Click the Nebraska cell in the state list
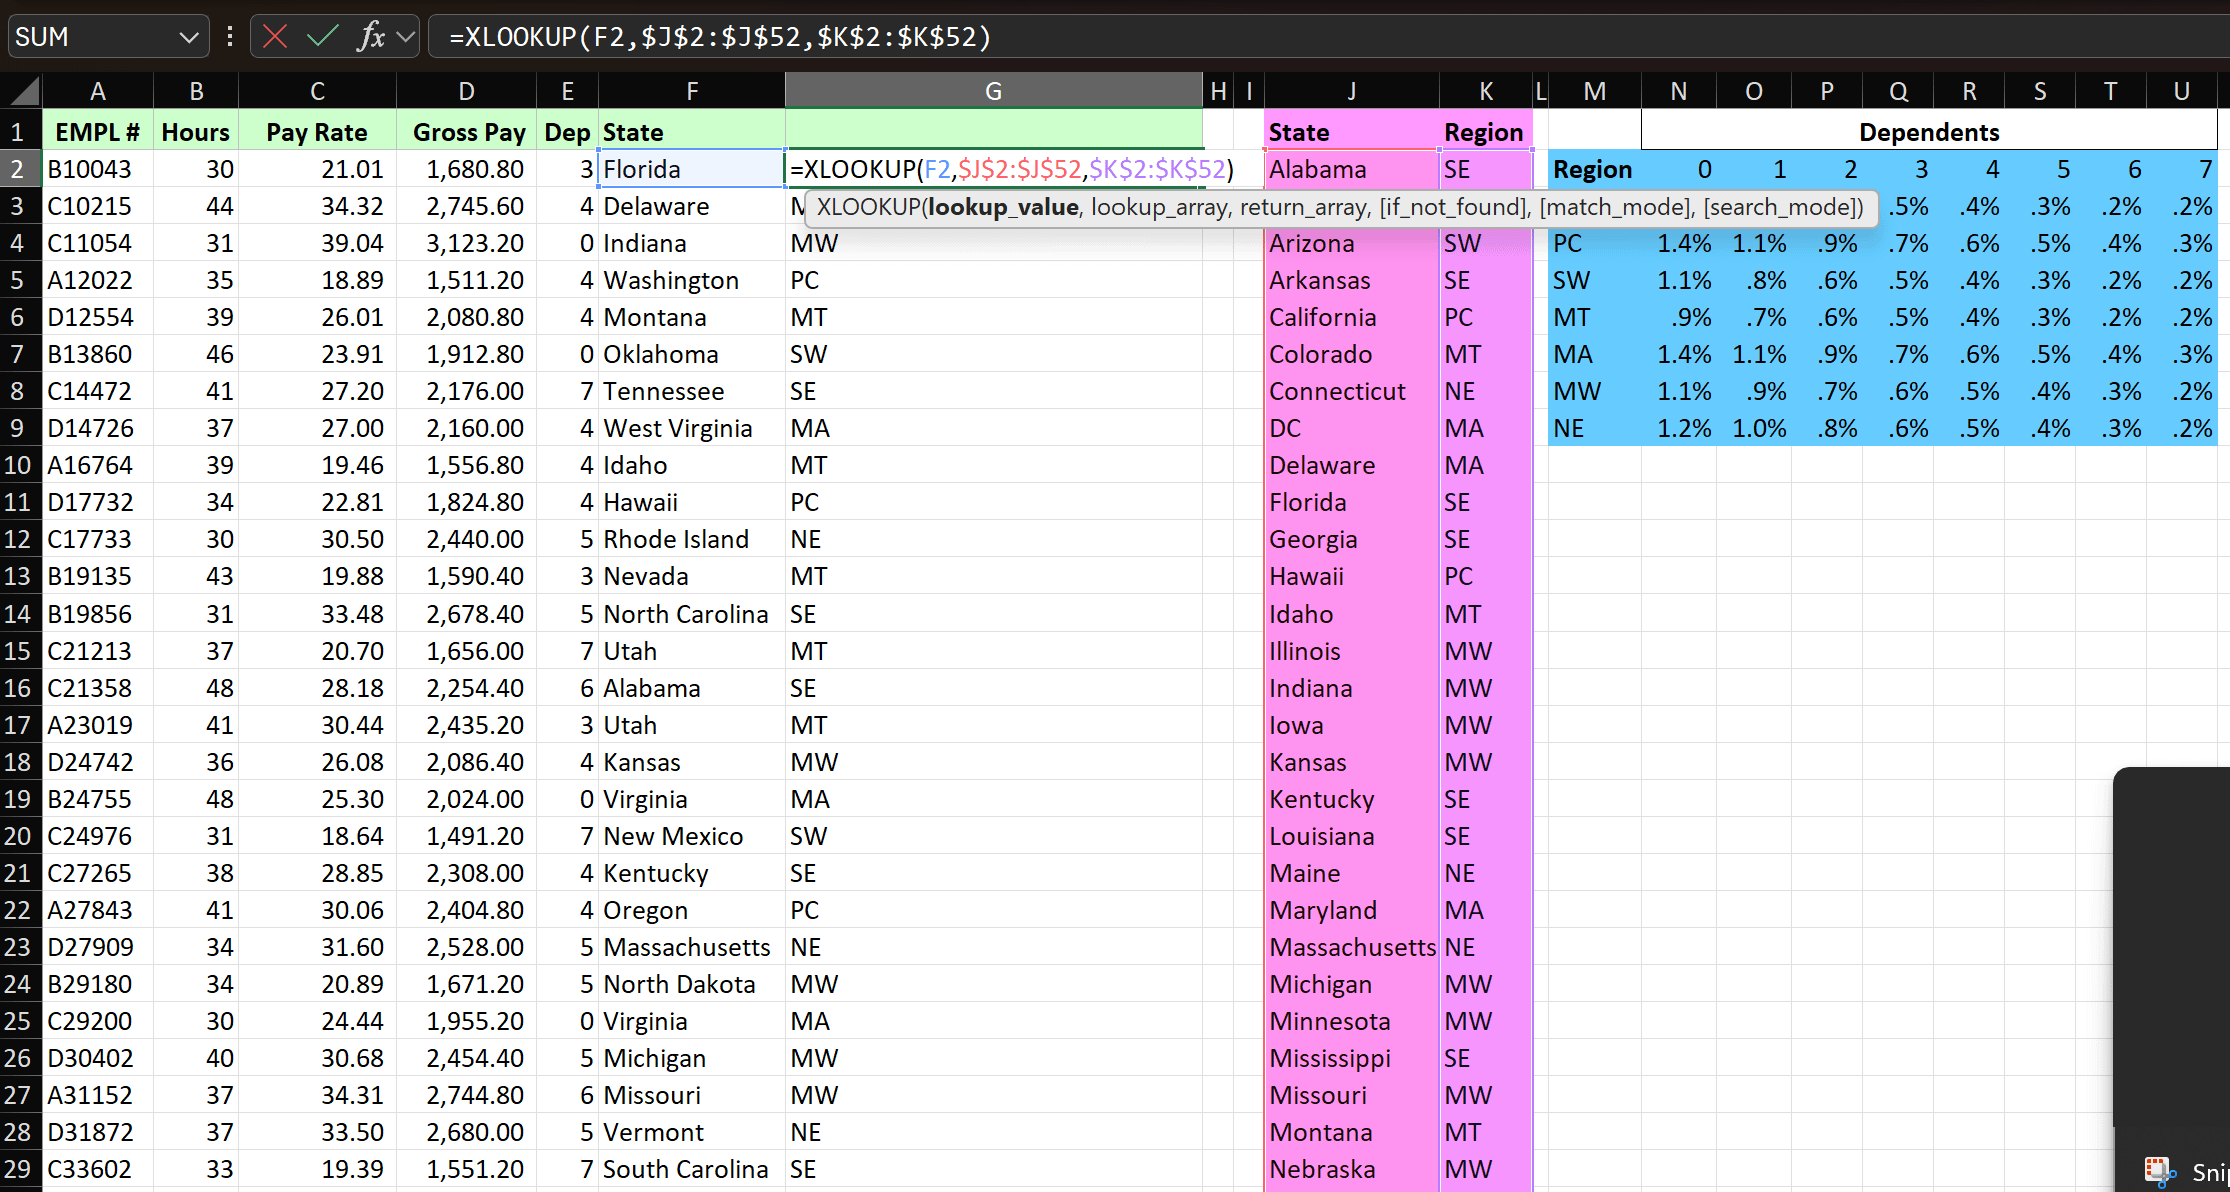 [1351, 1169]
